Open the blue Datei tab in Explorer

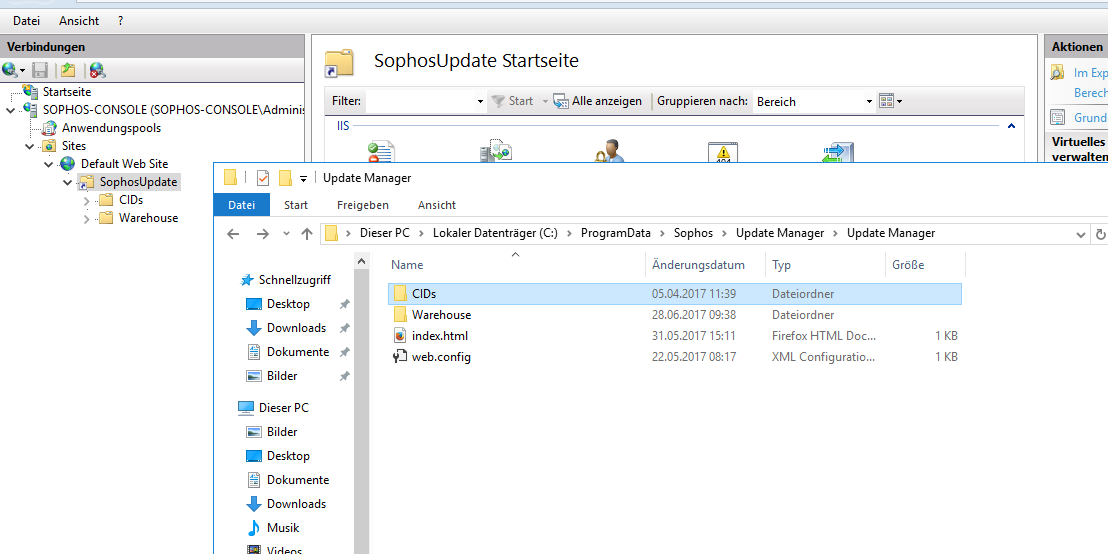(241, 205)
